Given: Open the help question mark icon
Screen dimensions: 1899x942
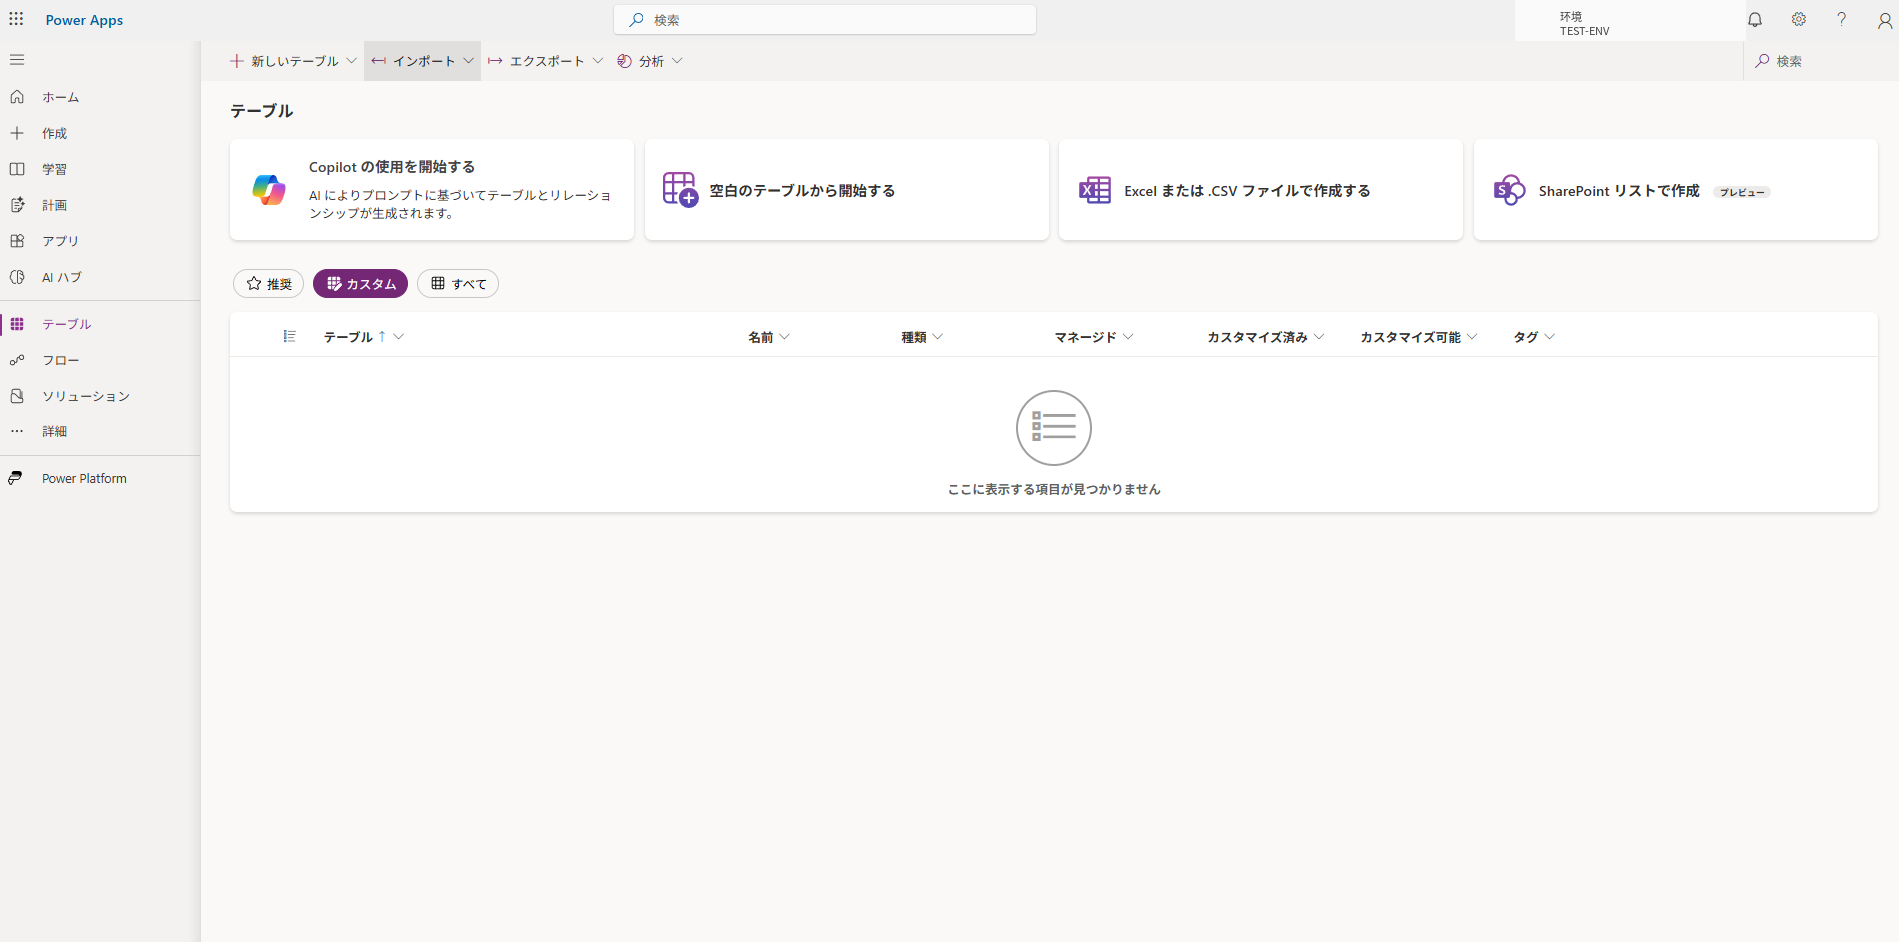Looking at the screenshot, I should tap(1841, 20).
